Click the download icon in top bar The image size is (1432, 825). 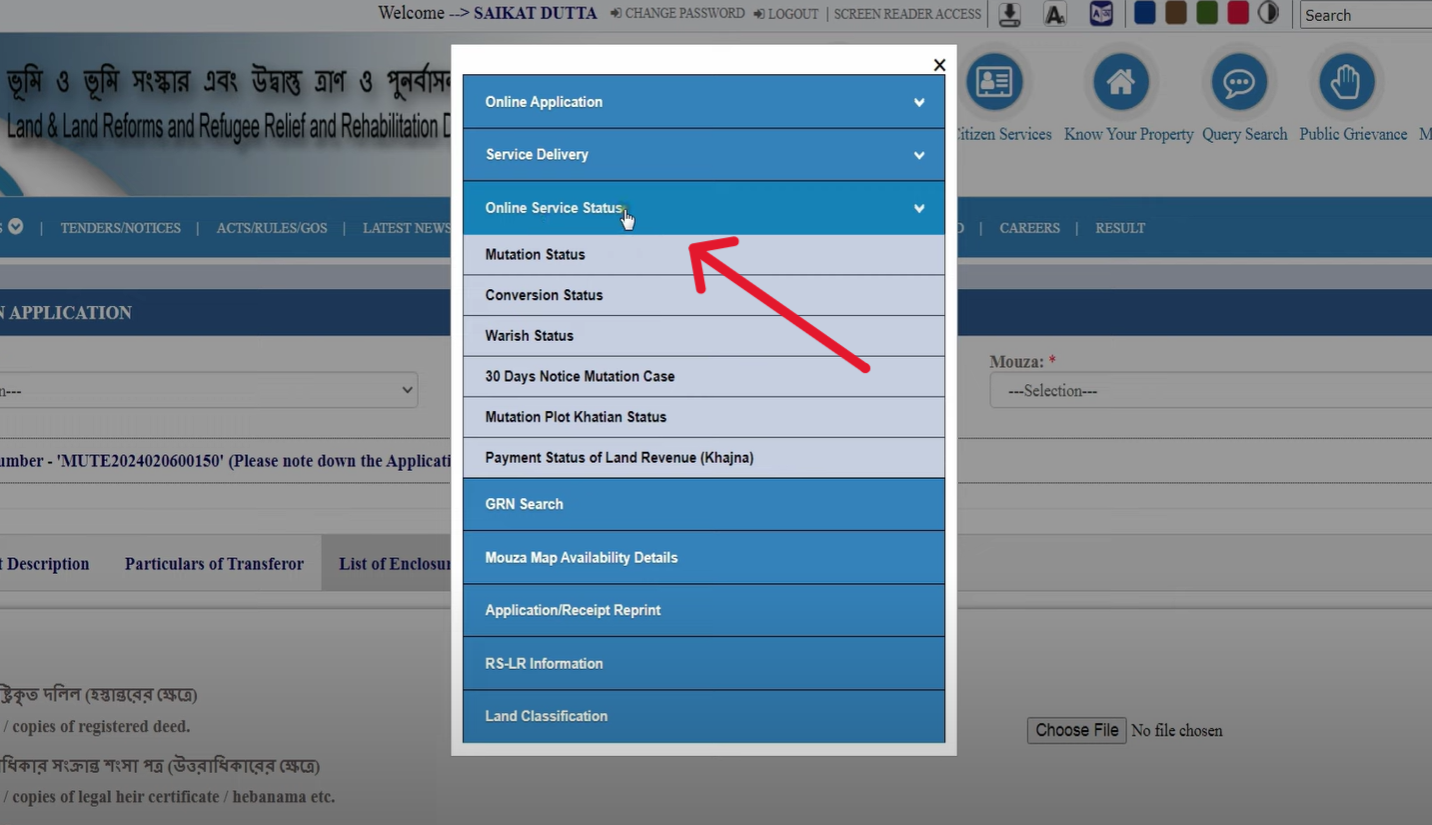tap(1009, 14)
